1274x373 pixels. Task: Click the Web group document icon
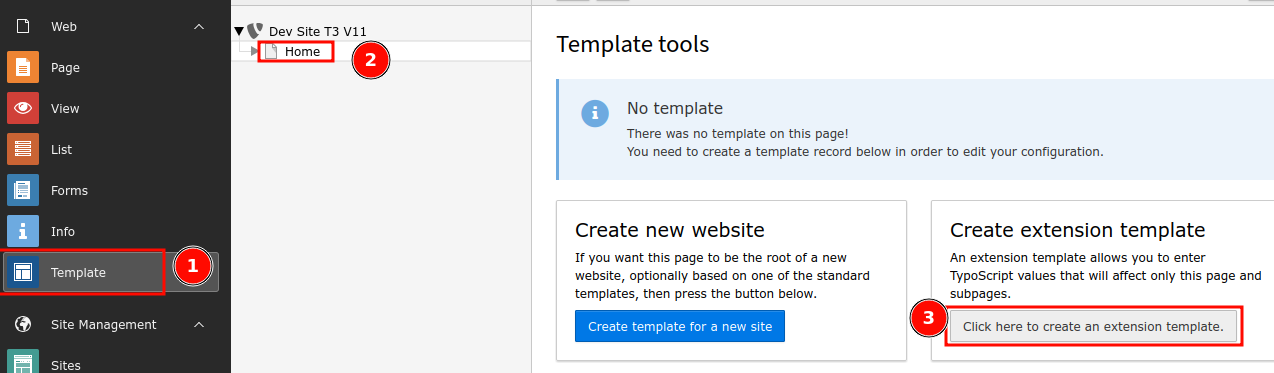pyautogui.click(x=23, y=26)
